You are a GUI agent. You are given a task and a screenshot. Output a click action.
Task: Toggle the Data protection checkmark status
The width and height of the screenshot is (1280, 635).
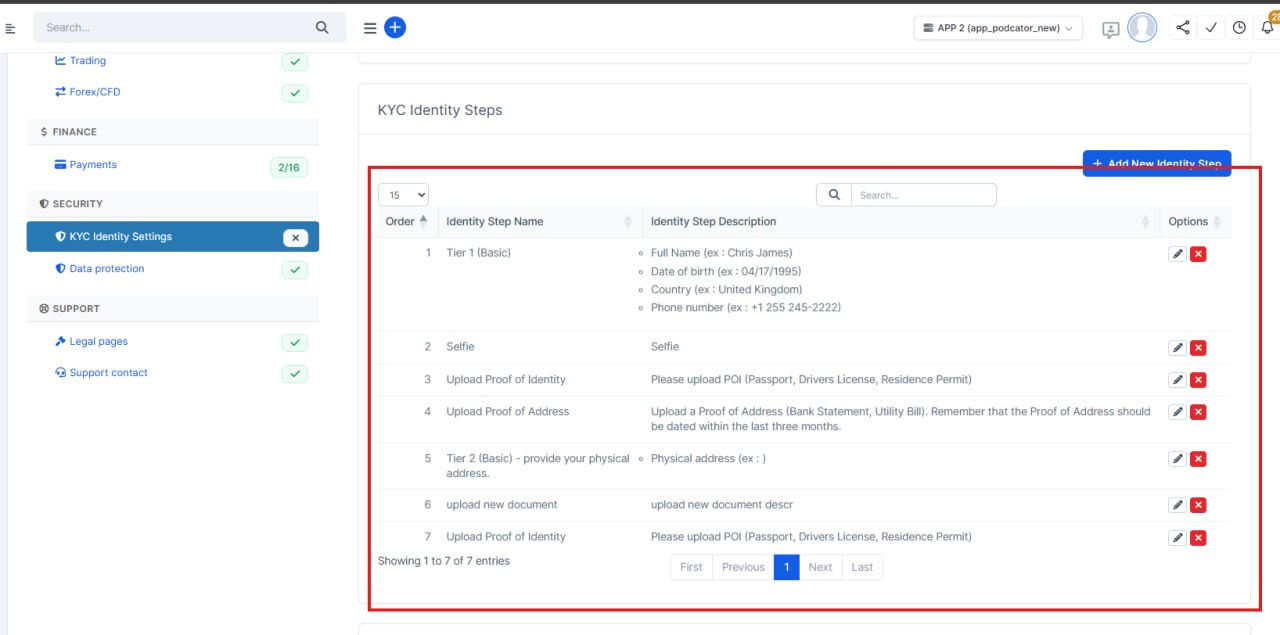[x=295, y=270]
